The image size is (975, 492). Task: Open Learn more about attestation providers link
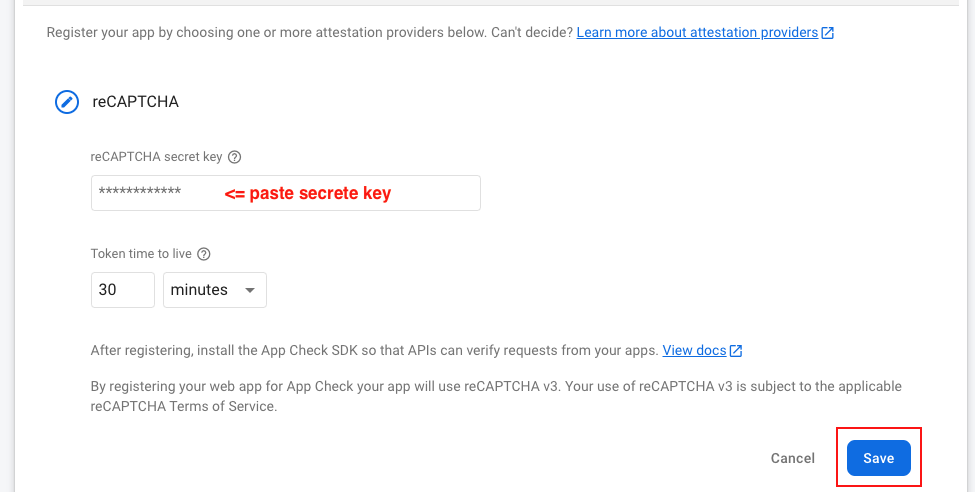tap(697, 32)
